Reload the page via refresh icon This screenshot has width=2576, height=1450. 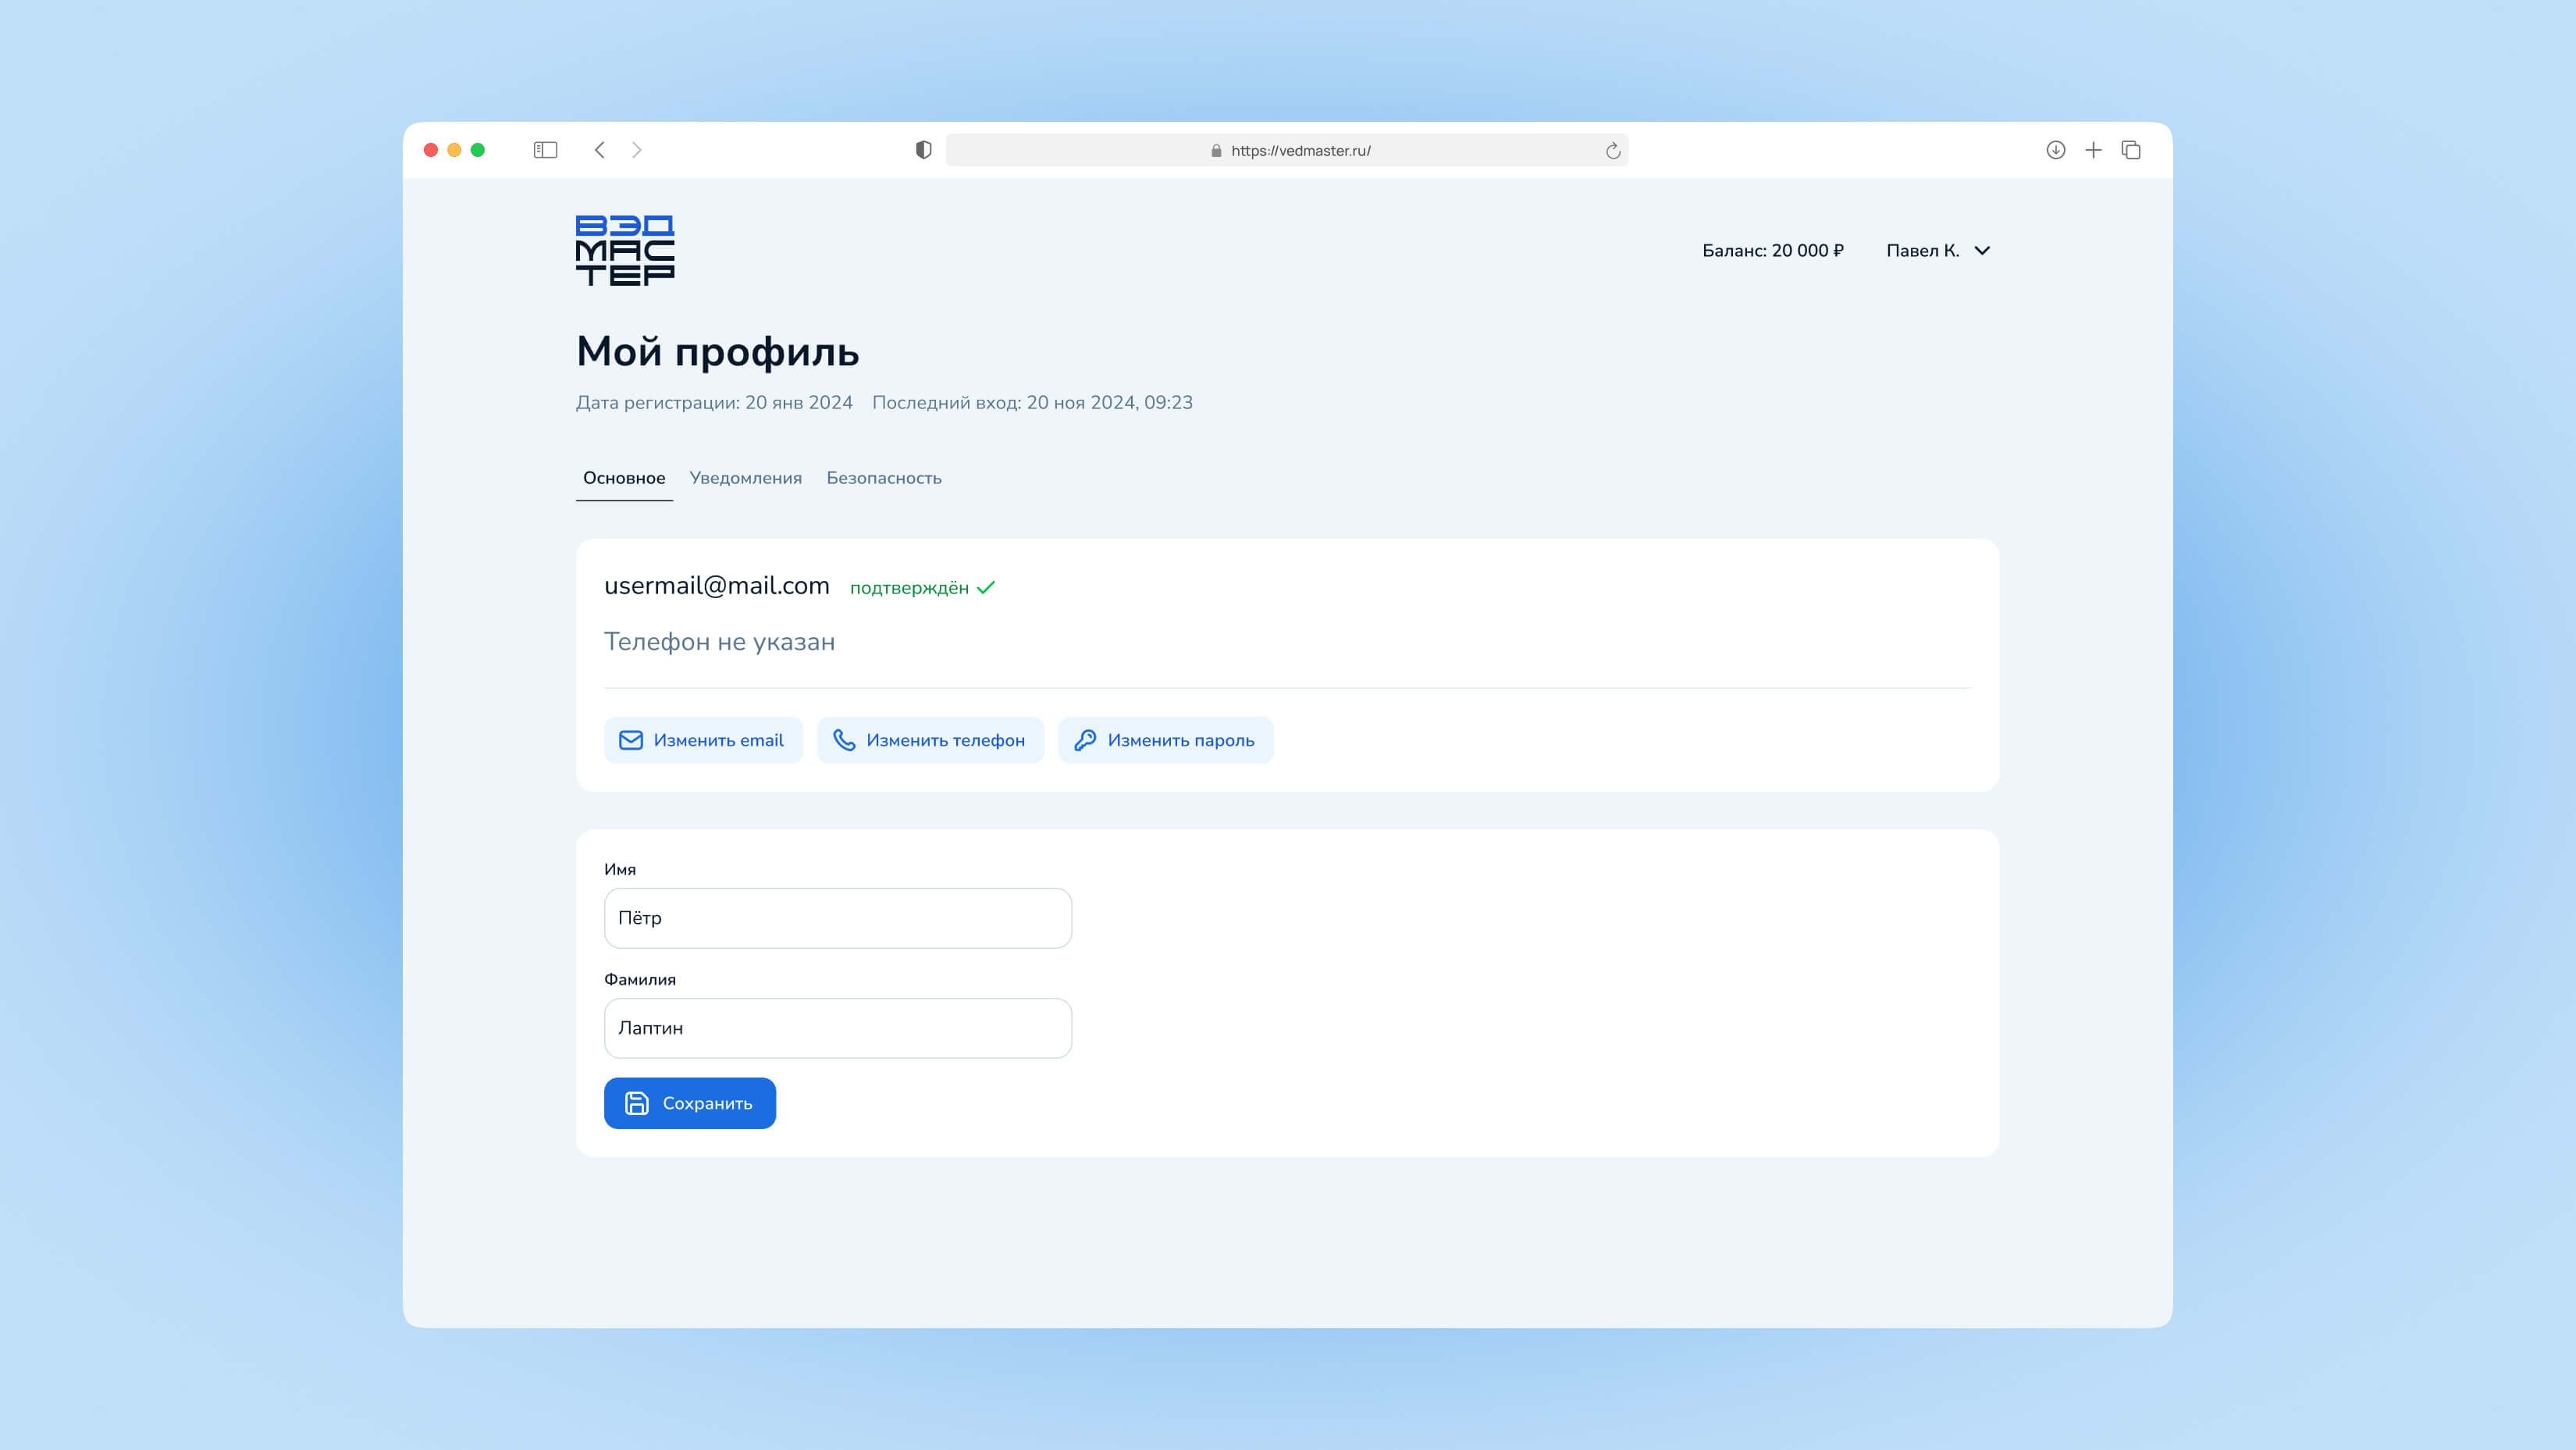coord(1612,151)
